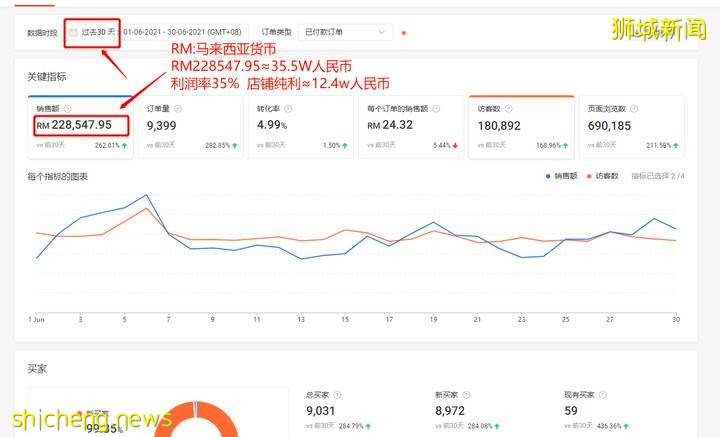
Task: Click green up arrow beside 284.79%
Action: [368, 426]
